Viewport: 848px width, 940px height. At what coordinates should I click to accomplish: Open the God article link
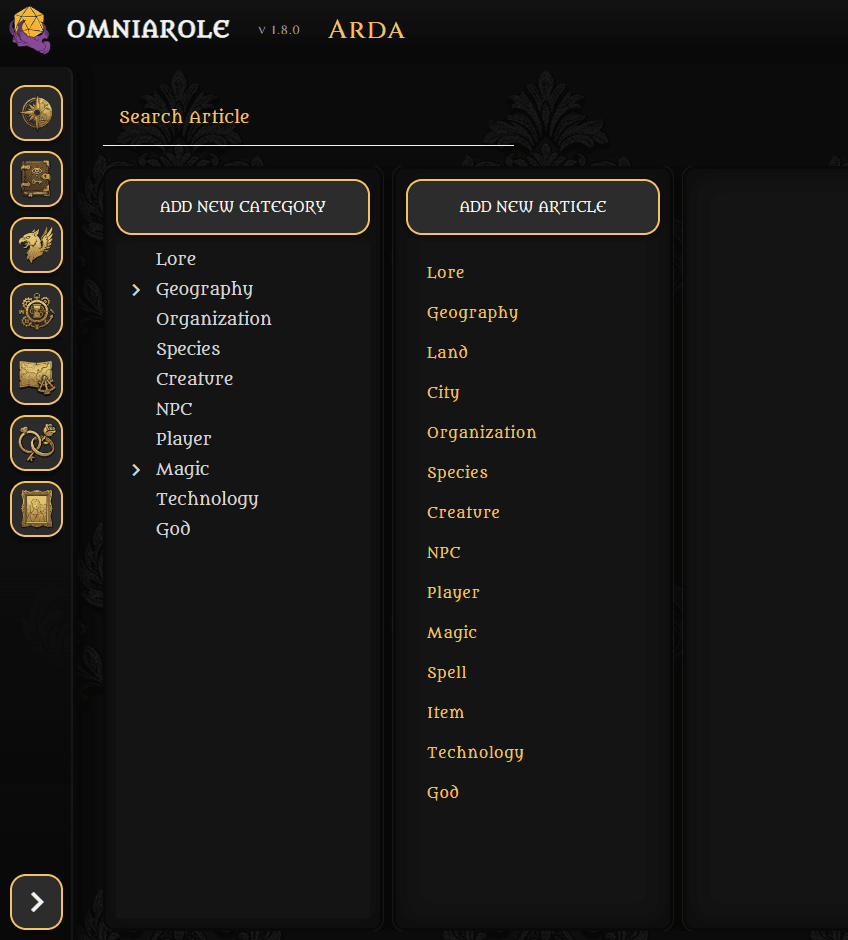(x=443, y=793)
